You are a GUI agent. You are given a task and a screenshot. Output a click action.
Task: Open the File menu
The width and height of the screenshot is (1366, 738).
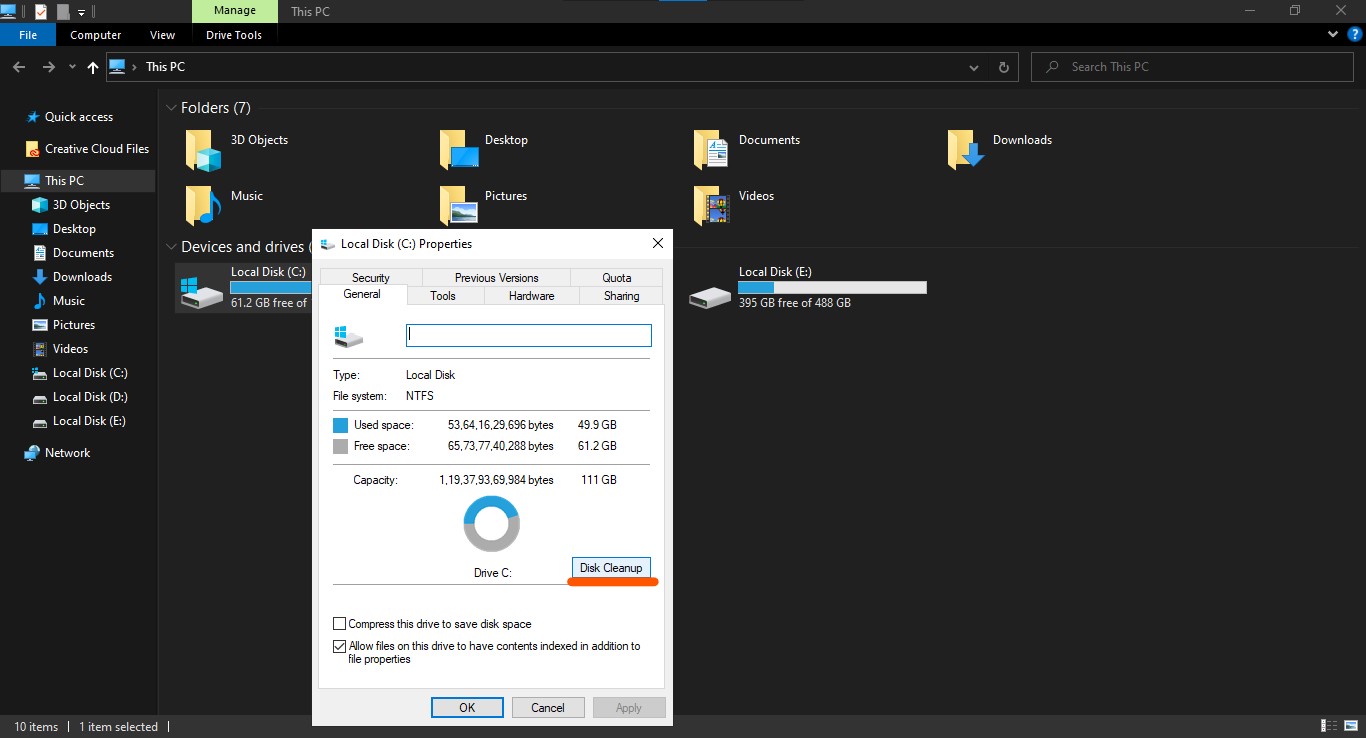[28, 35]
